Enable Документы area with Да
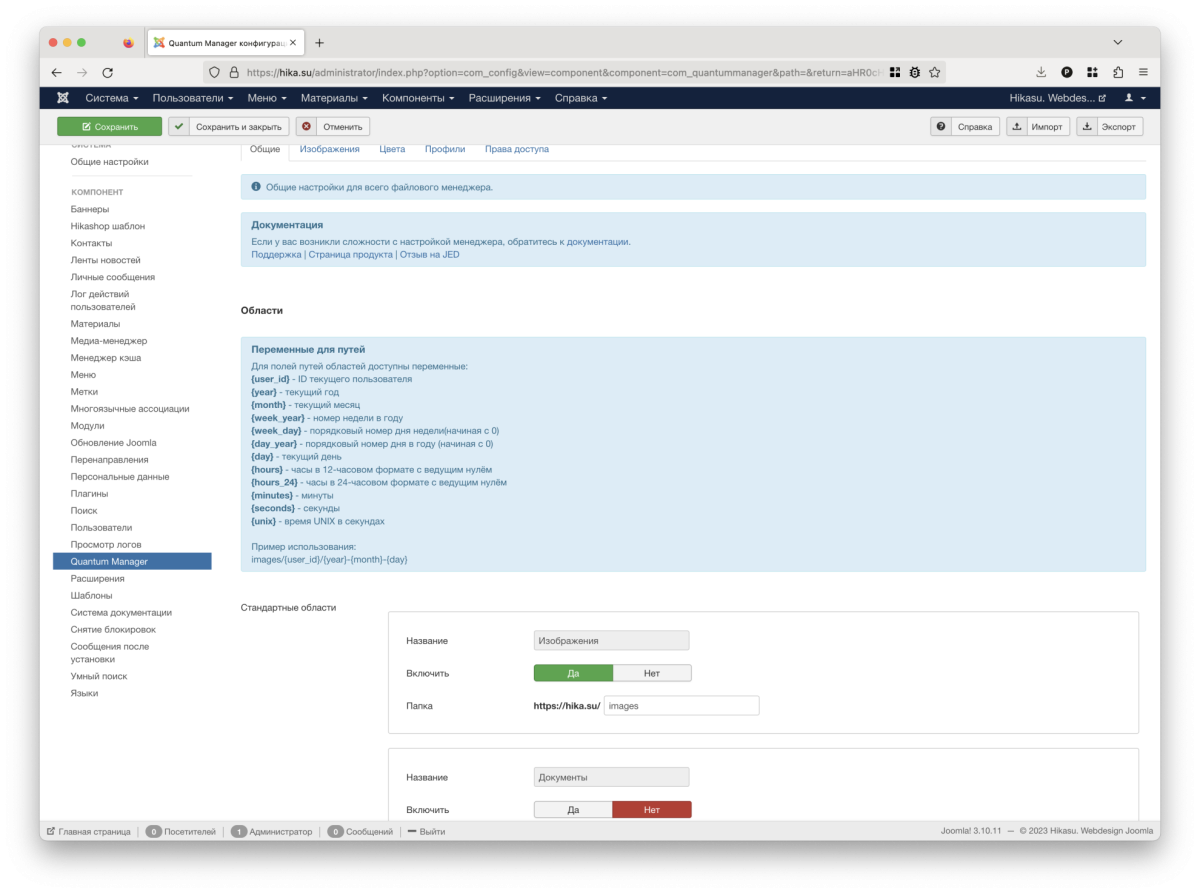The image size is (1200, 893). coord(573,810)
